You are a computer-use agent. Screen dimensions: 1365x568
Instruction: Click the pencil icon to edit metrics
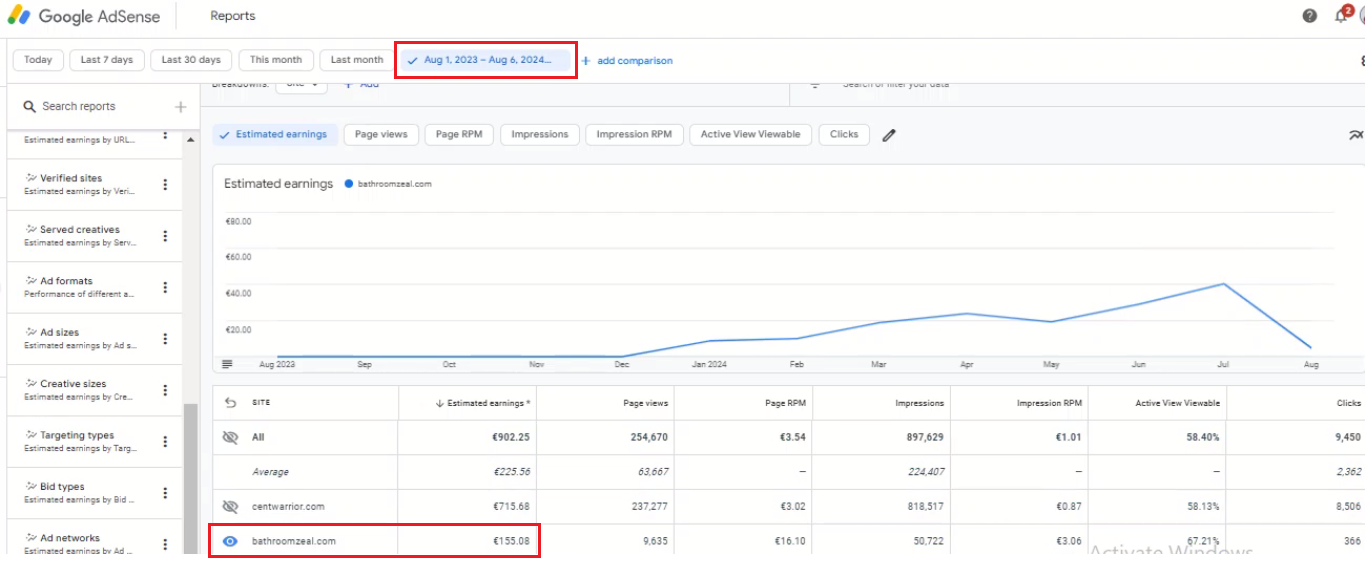[889, 135]
